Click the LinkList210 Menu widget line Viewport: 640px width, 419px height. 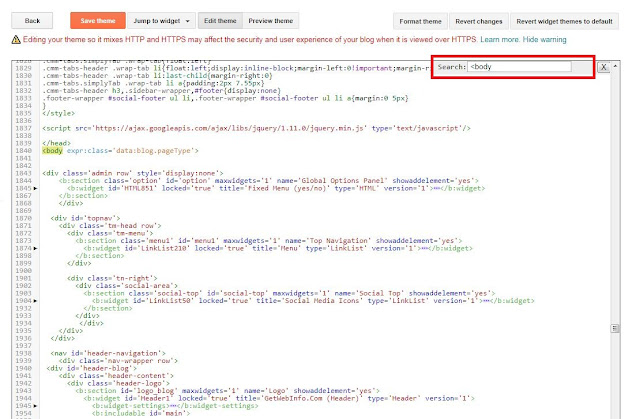(x=278, y=248)
